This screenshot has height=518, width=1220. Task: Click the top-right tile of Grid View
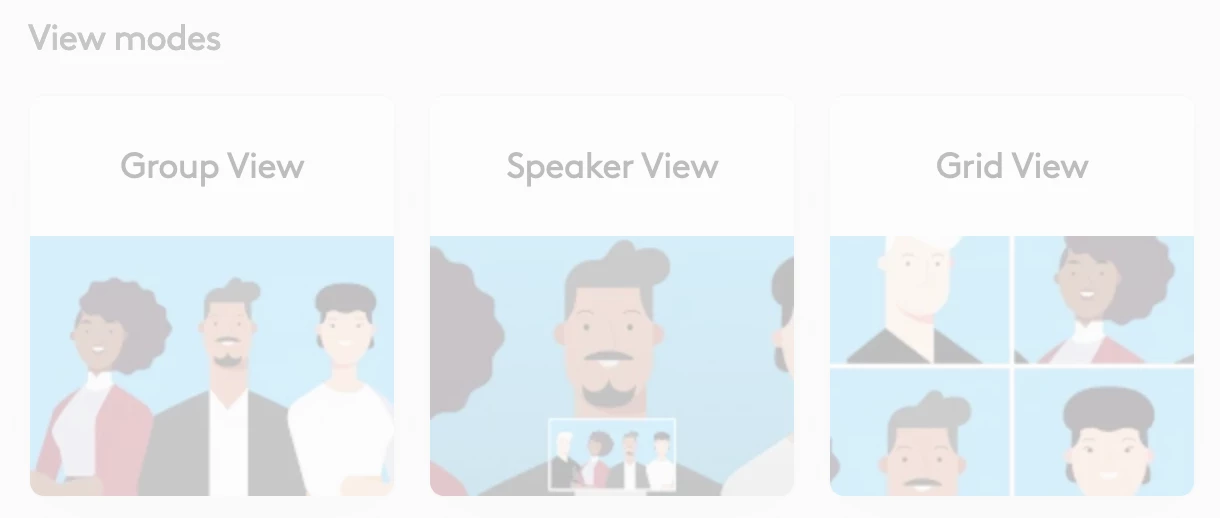[x=1104, y=299]
